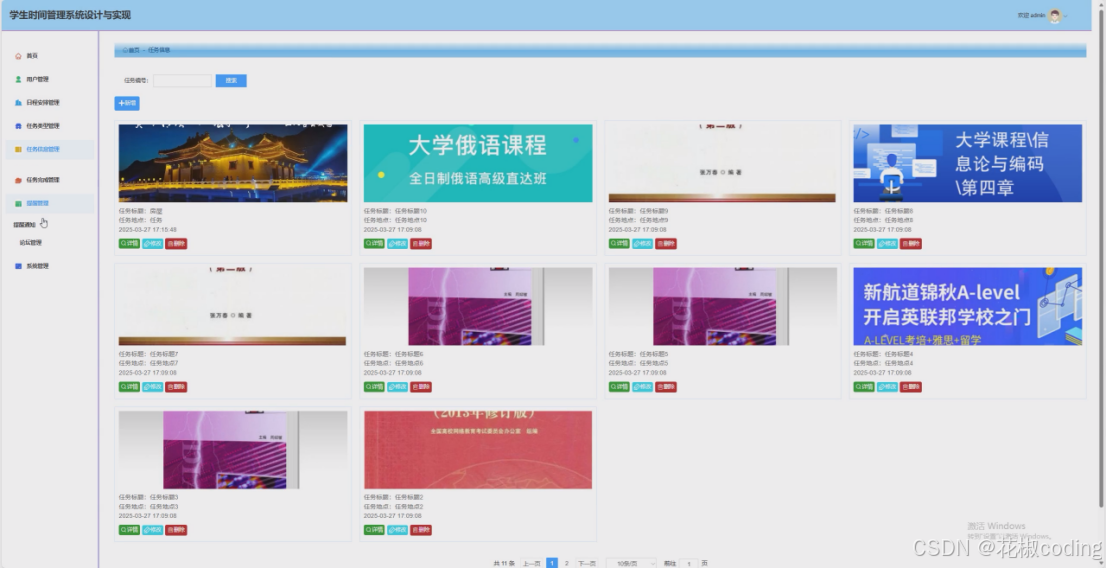Click the admin avatar in the header

point(1055,16)
